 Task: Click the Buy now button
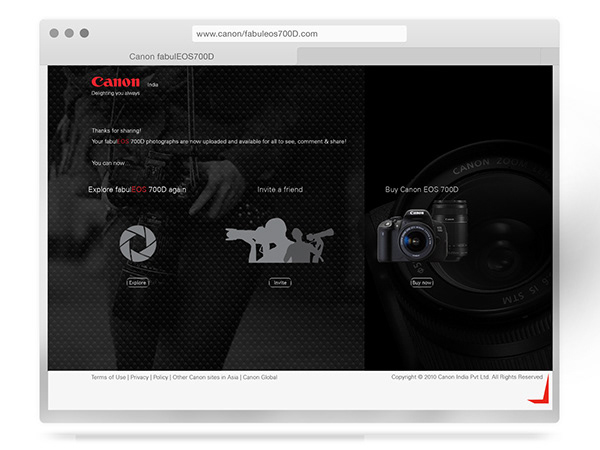point(422,283)
